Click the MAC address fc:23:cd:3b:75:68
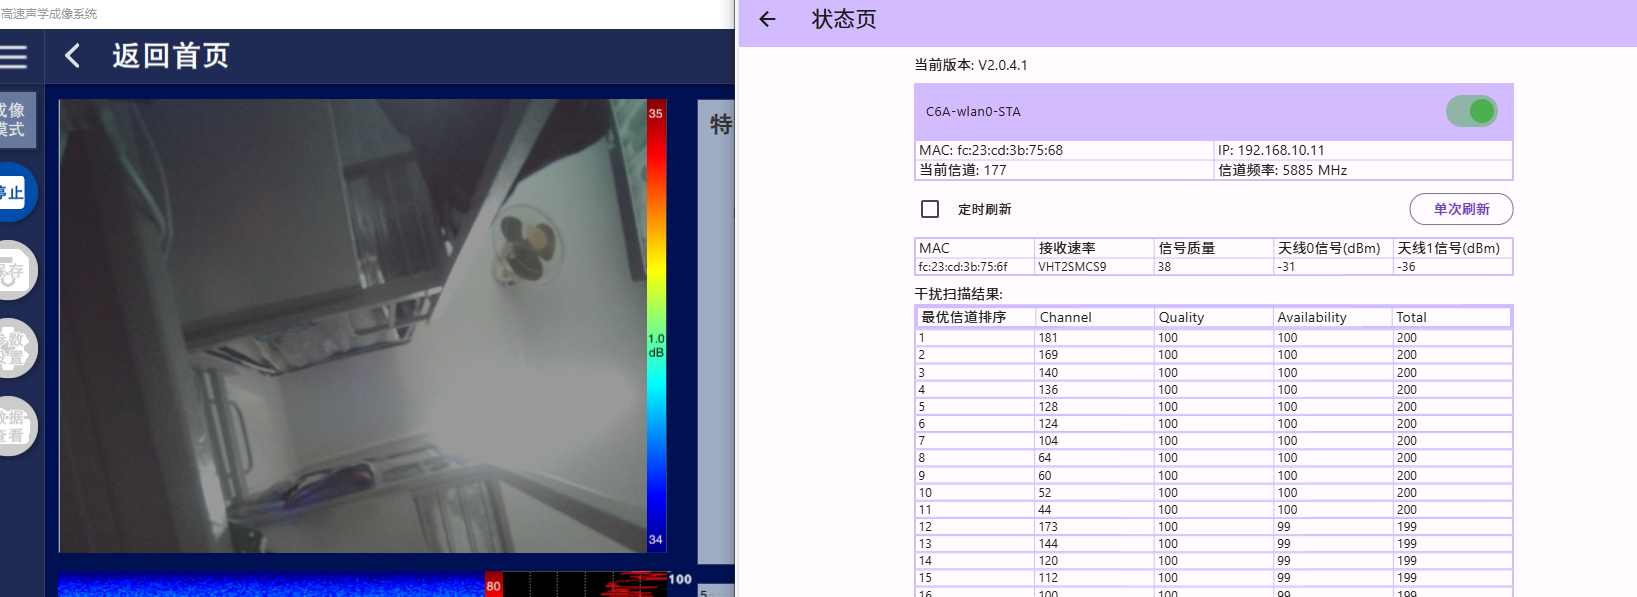Screen dimensions: 1637x597 pyautogui.click(x=1010, y=150)
